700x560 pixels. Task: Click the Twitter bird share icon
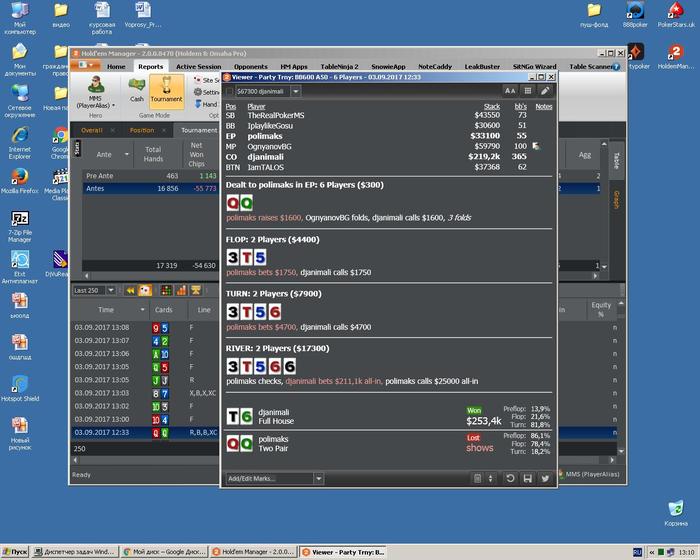pos(545,478)
